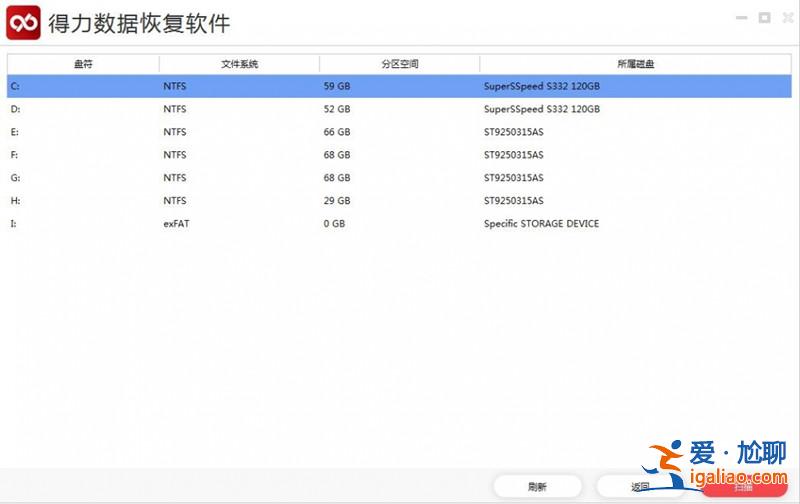
Task: Close the data recovery window
Action: pyautogui.click(x=788, y=18)
